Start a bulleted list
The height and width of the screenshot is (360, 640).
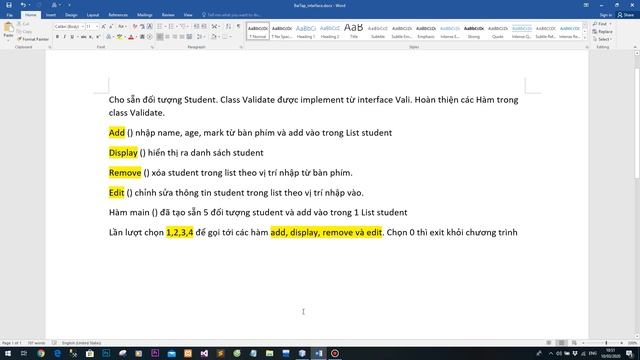tap(161, 27)
